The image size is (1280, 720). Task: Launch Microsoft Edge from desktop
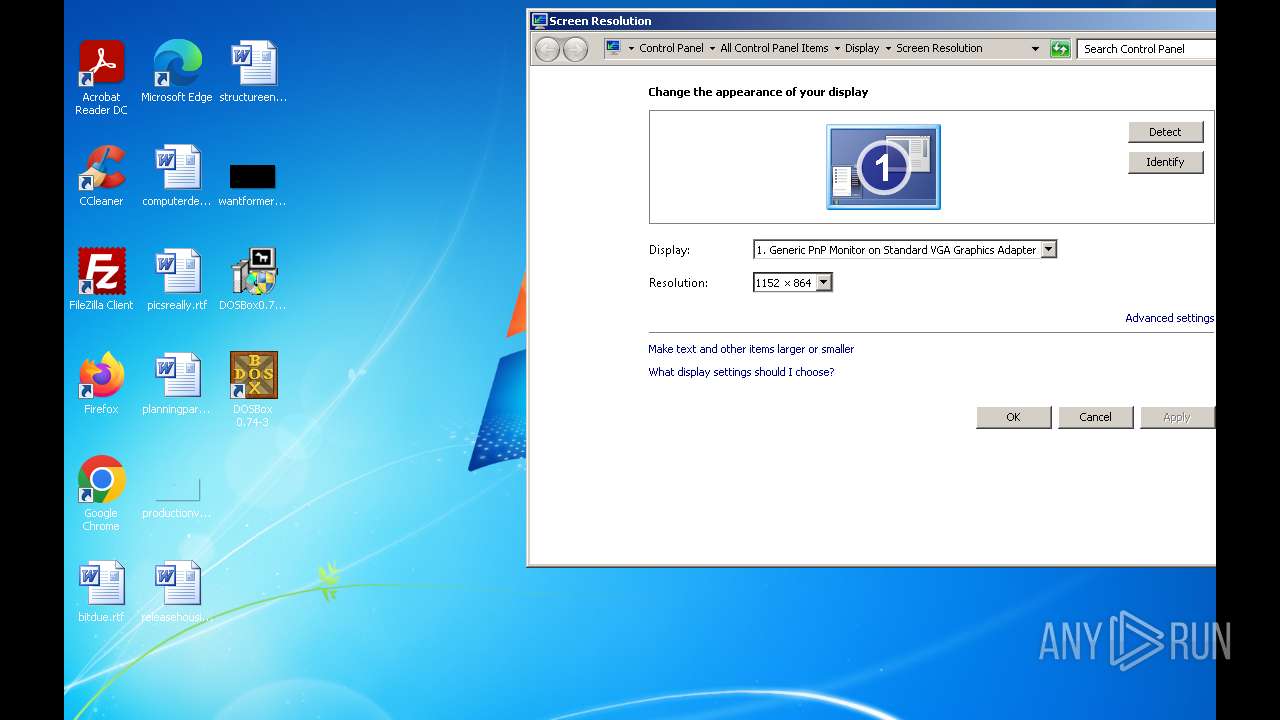177,71
